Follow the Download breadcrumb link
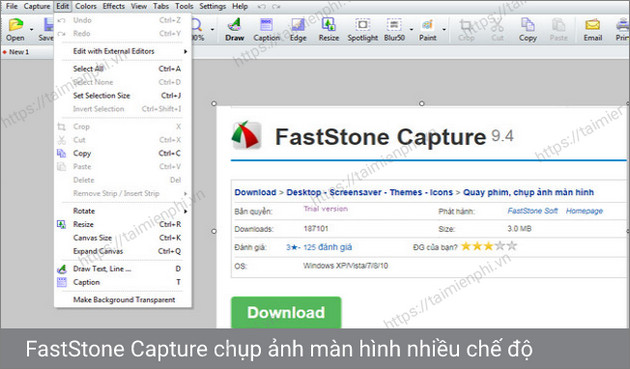The width and height of the screenshot is (630, 369). pos(255,192)
